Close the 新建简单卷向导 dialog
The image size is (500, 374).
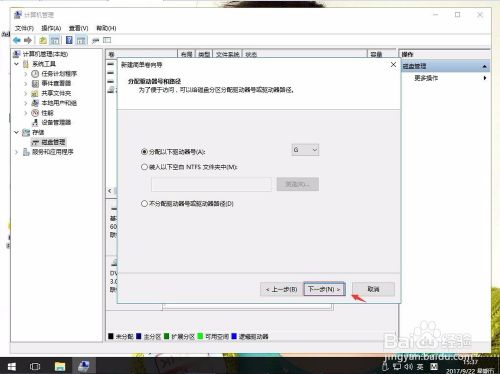(393, 64)
